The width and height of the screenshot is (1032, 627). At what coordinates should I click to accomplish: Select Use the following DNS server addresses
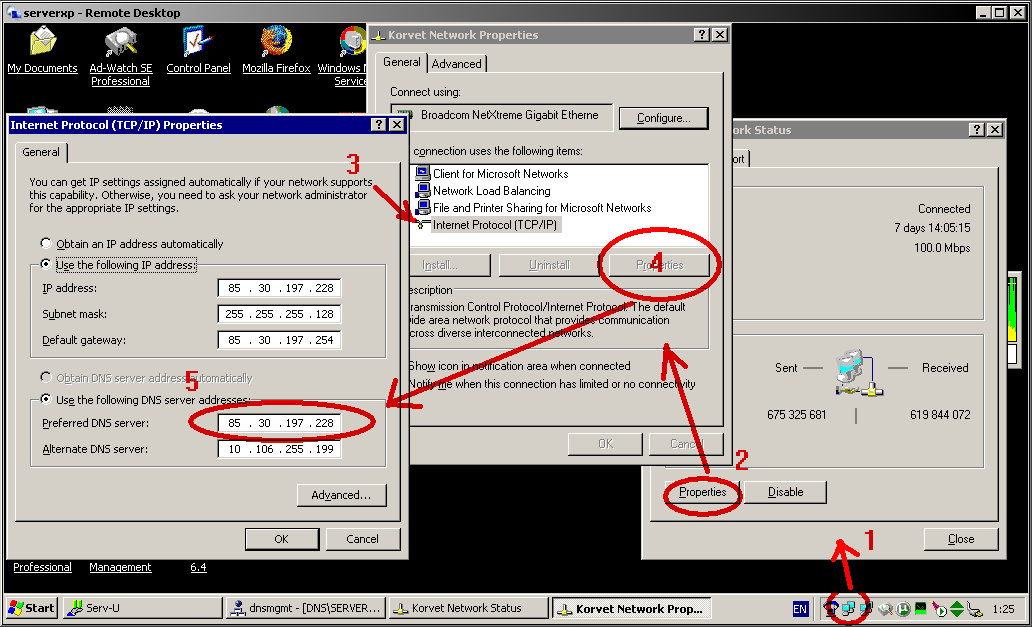click(x=45, y=399)
